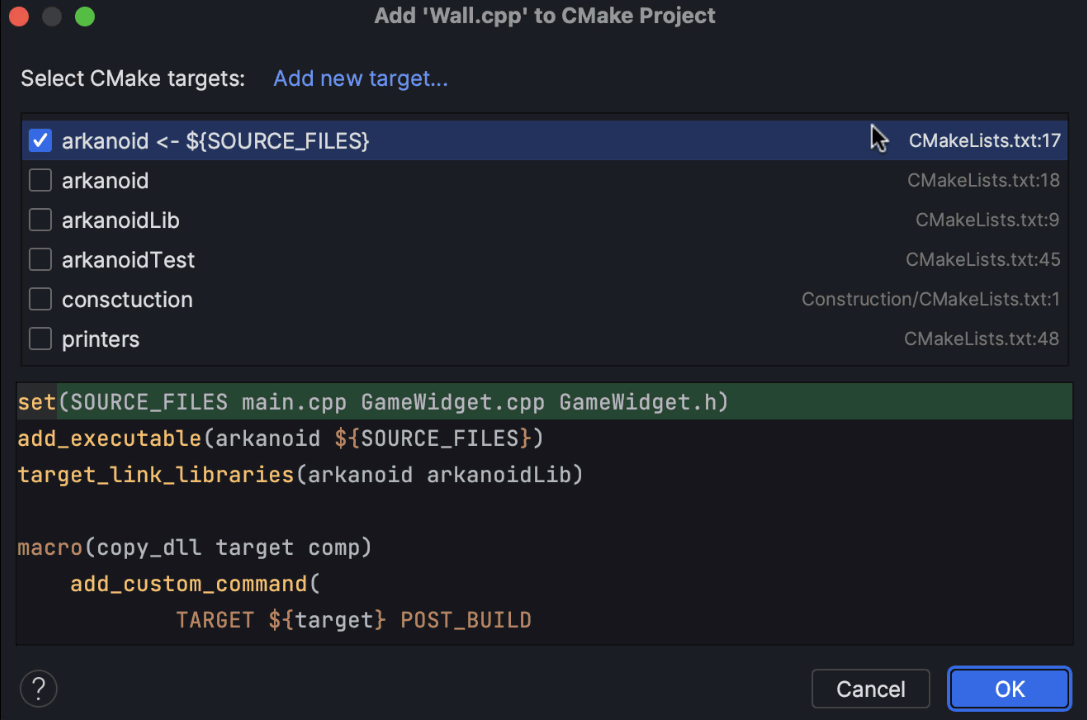The width and height of the screenshot is (1087, 720).
Task: Confirm with the OK button
Action: 1009,688
